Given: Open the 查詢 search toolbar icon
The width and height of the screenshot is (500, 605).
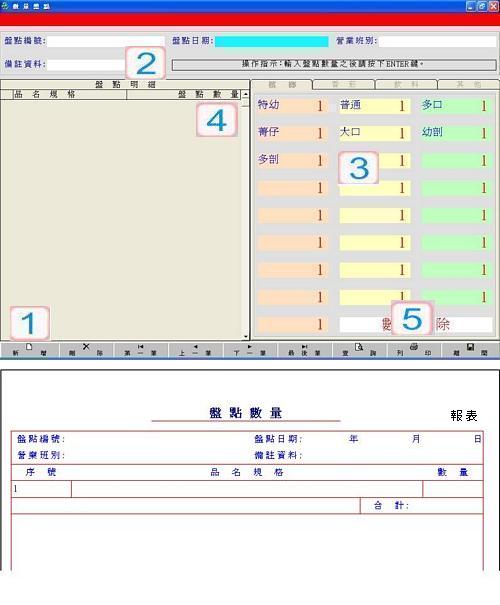Looking at the screenshot, I should (359, 347).
